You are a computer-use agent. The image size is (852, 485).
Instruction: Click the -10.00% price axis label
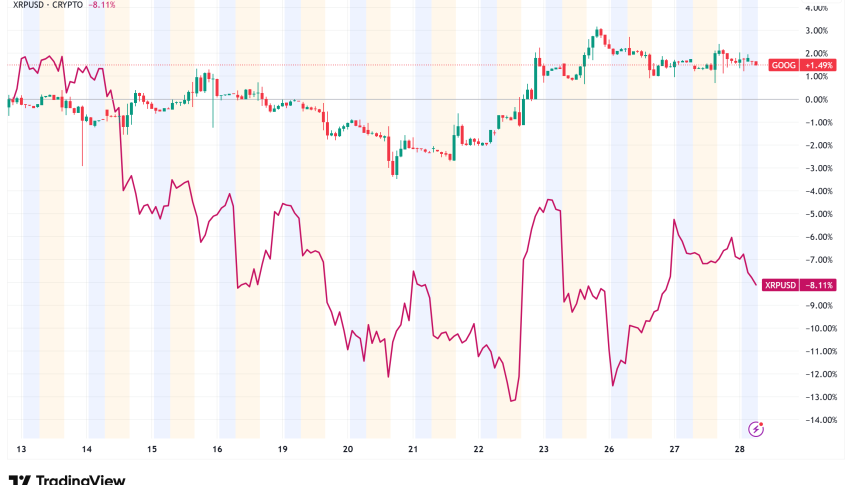coord(820,328)
